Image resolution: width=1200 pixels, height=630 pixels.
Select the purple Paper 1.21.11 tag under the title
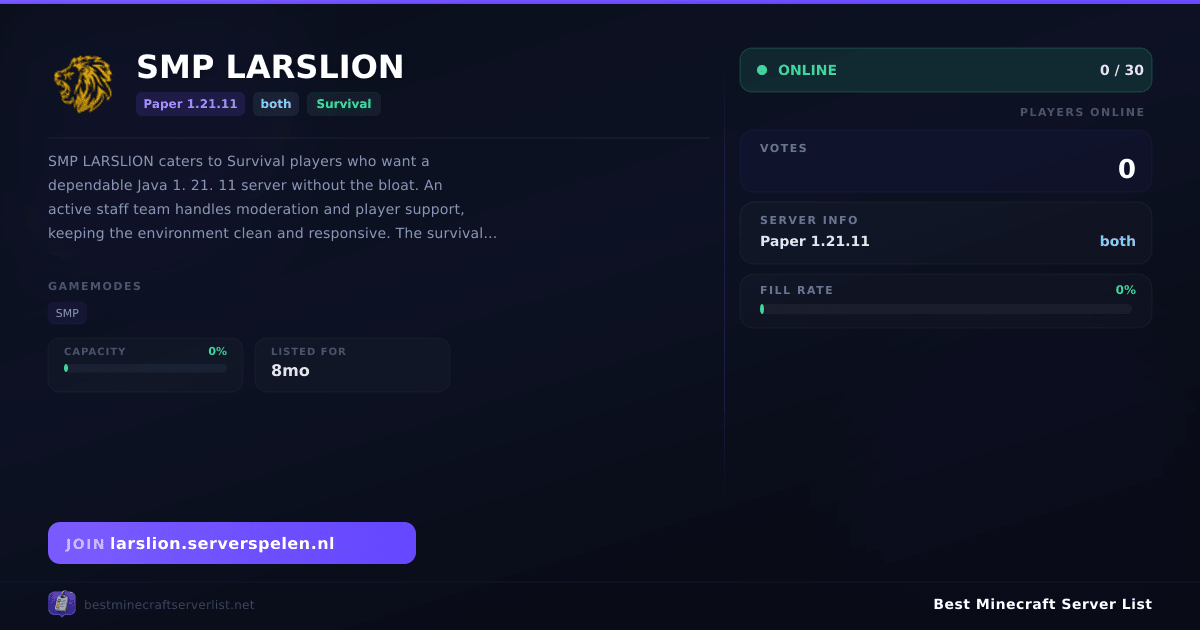(x=190, y=104)
